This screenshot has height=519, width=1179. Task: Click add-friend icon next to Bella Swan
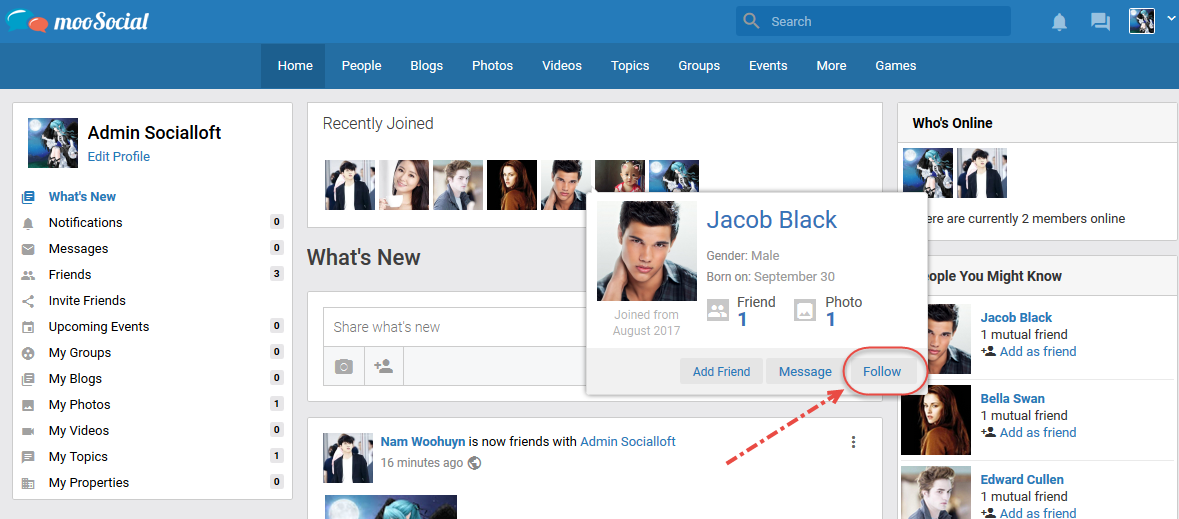(x=989, y=432)
